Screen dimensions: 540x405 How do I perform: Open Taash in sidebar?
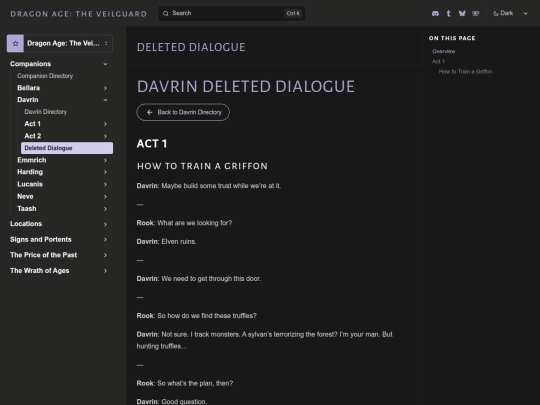(x=27, y=209)
